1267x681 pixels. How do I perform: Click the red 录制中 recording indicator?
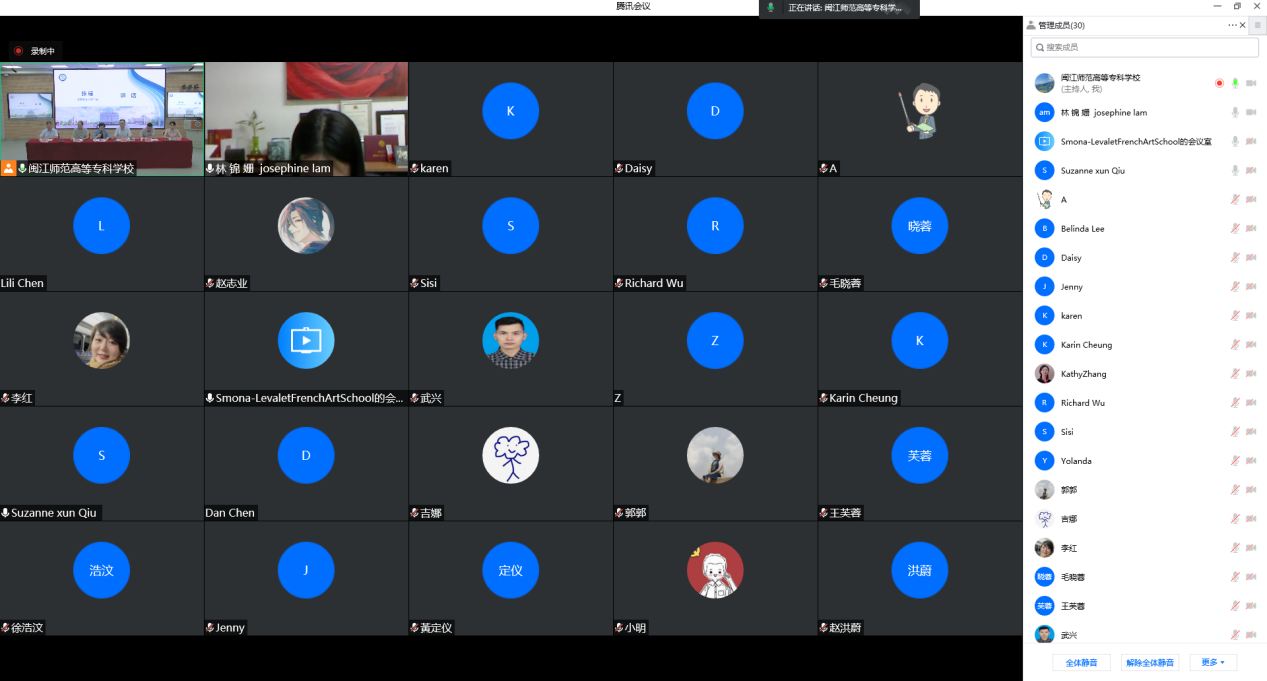tap(36, 50)
